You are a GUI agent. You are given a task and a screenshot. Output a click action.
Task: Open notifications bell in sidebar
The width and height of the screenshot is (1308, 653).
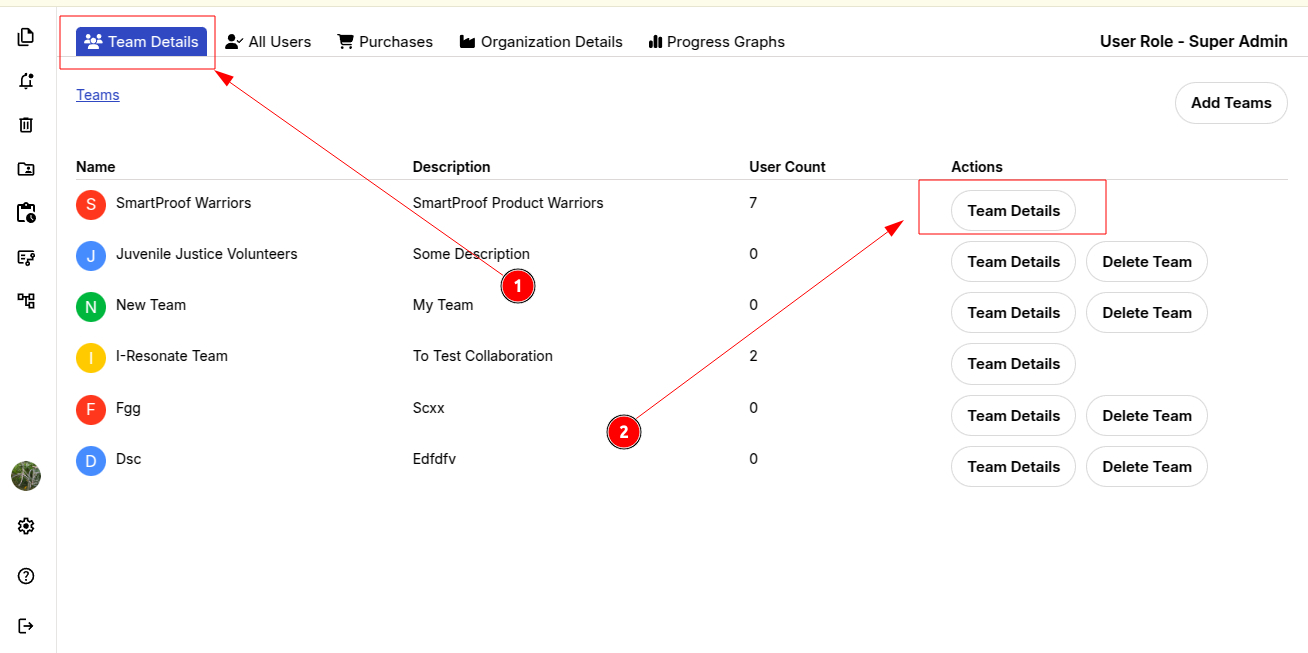point(26,81)
